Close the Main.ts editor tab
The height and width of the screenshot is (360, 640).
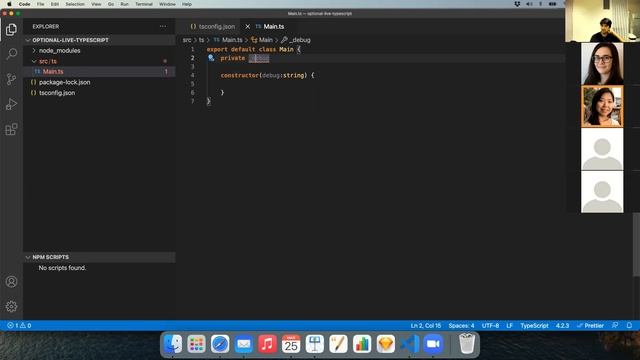(247, 27)
